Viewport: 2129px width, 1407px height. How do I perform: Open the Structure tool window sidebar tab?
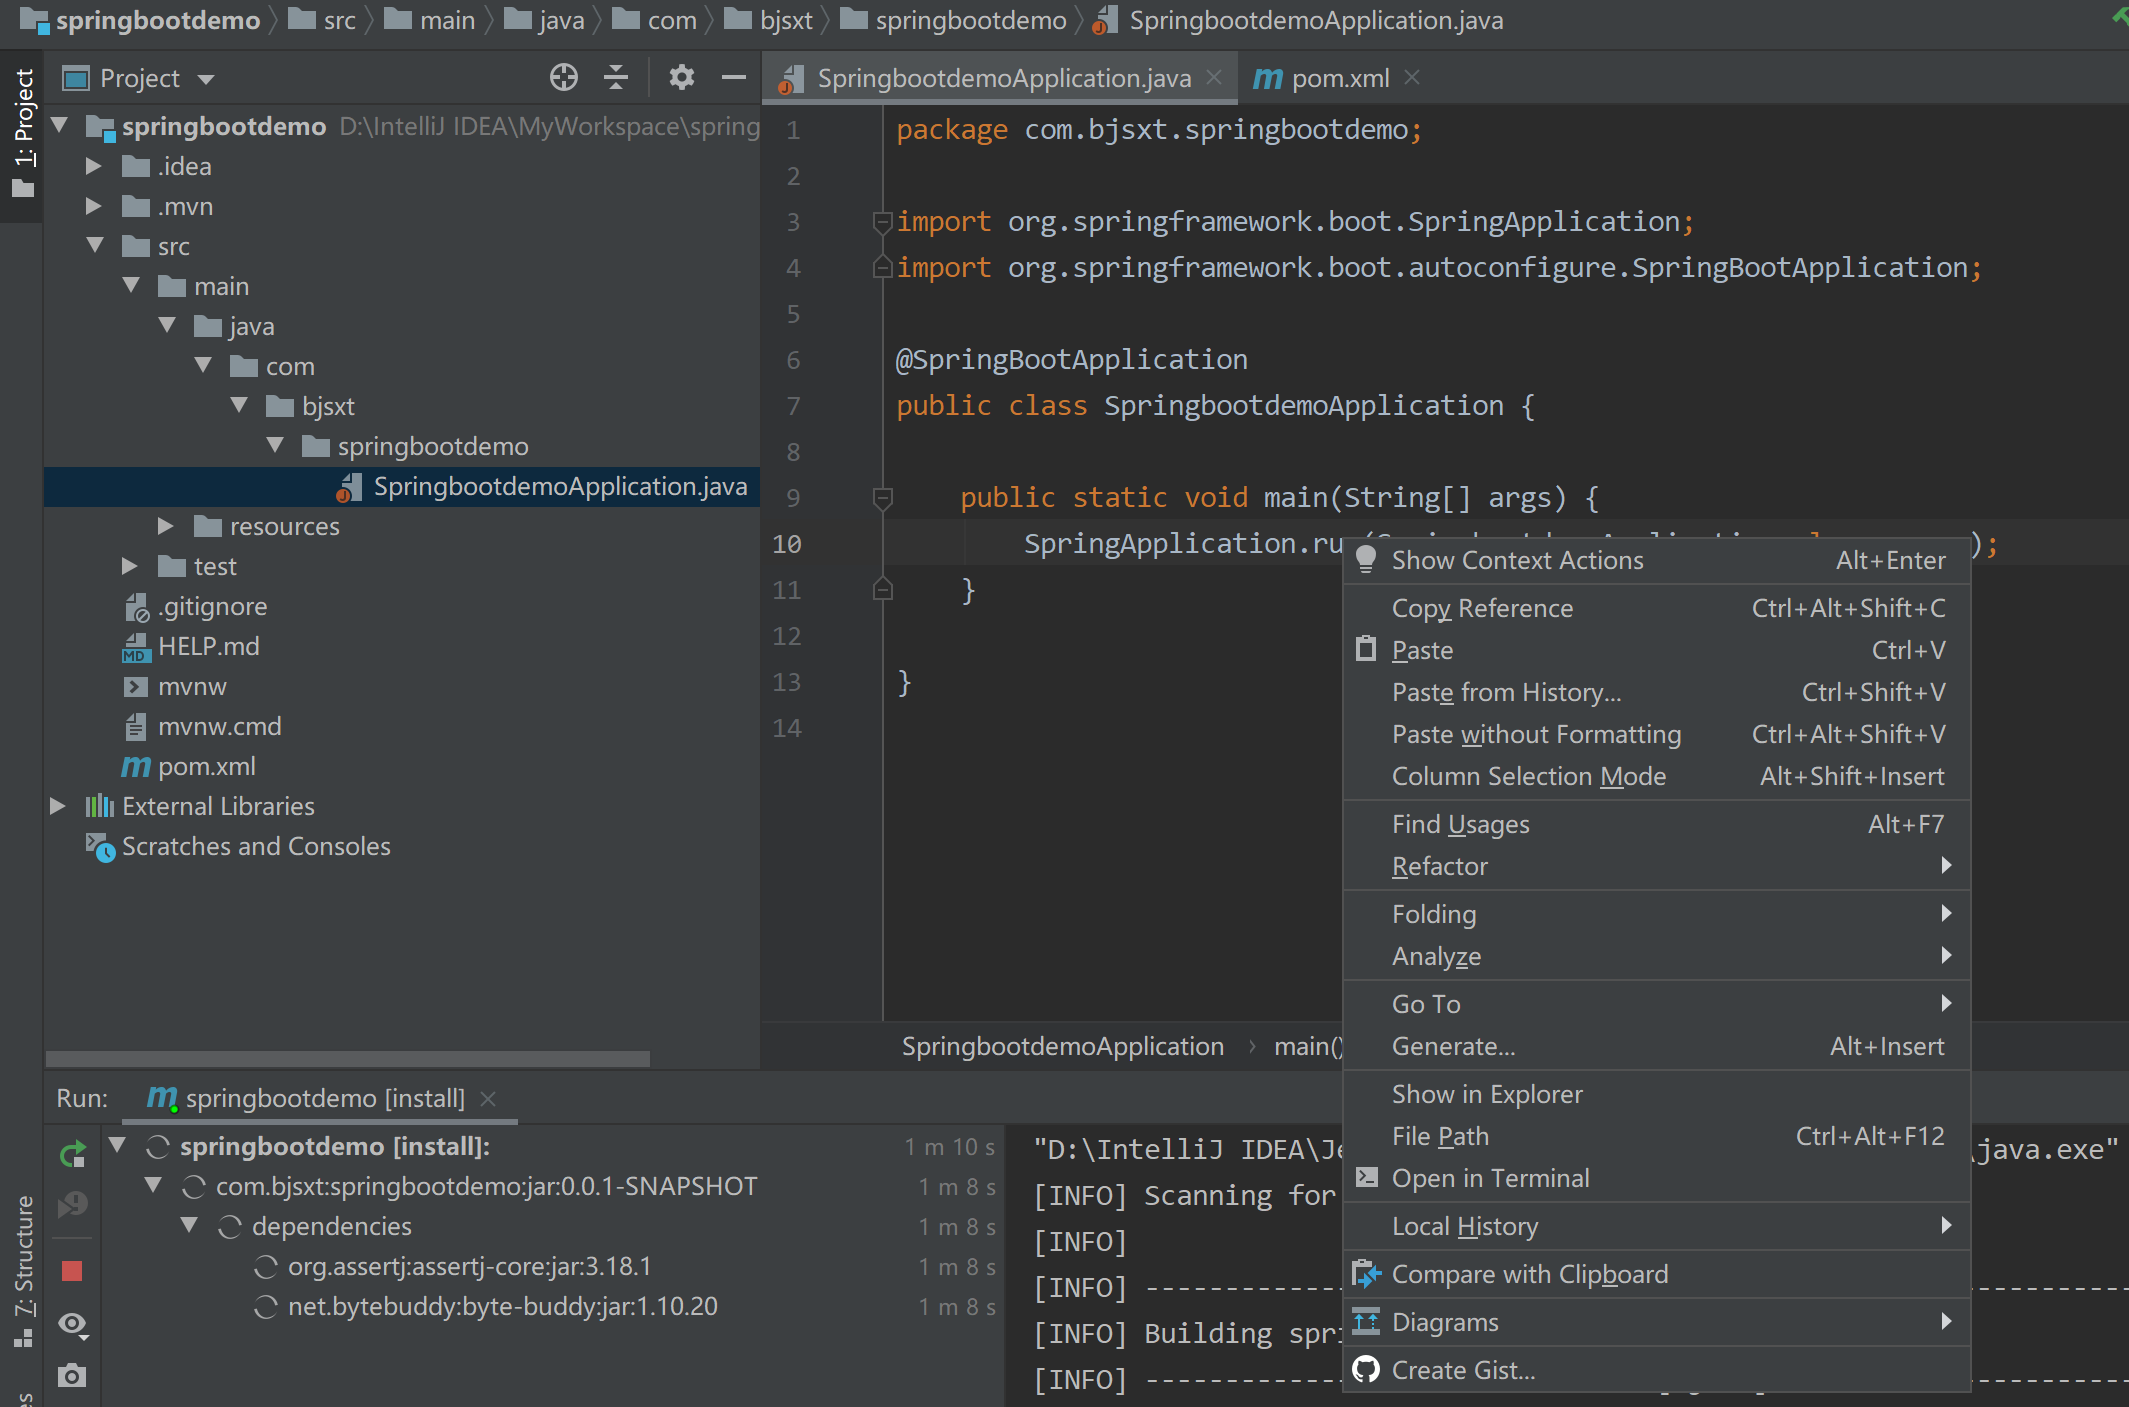point(23,1270)
